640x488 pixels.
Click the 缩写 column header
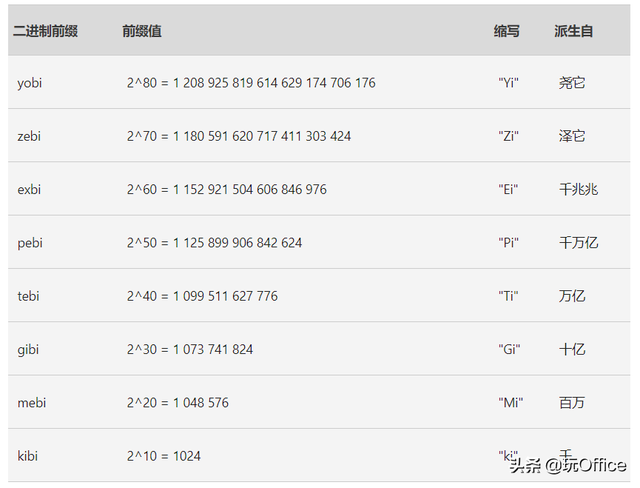(507, 31)
